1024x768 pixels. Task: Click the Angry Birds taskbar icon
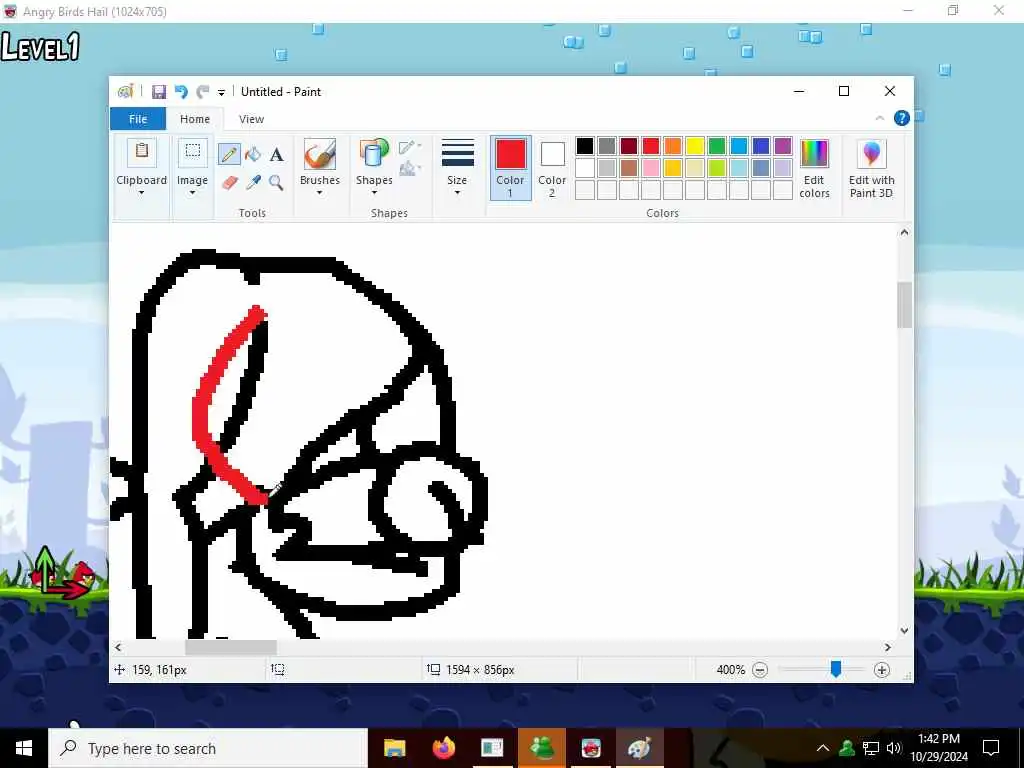coord(591,748)
